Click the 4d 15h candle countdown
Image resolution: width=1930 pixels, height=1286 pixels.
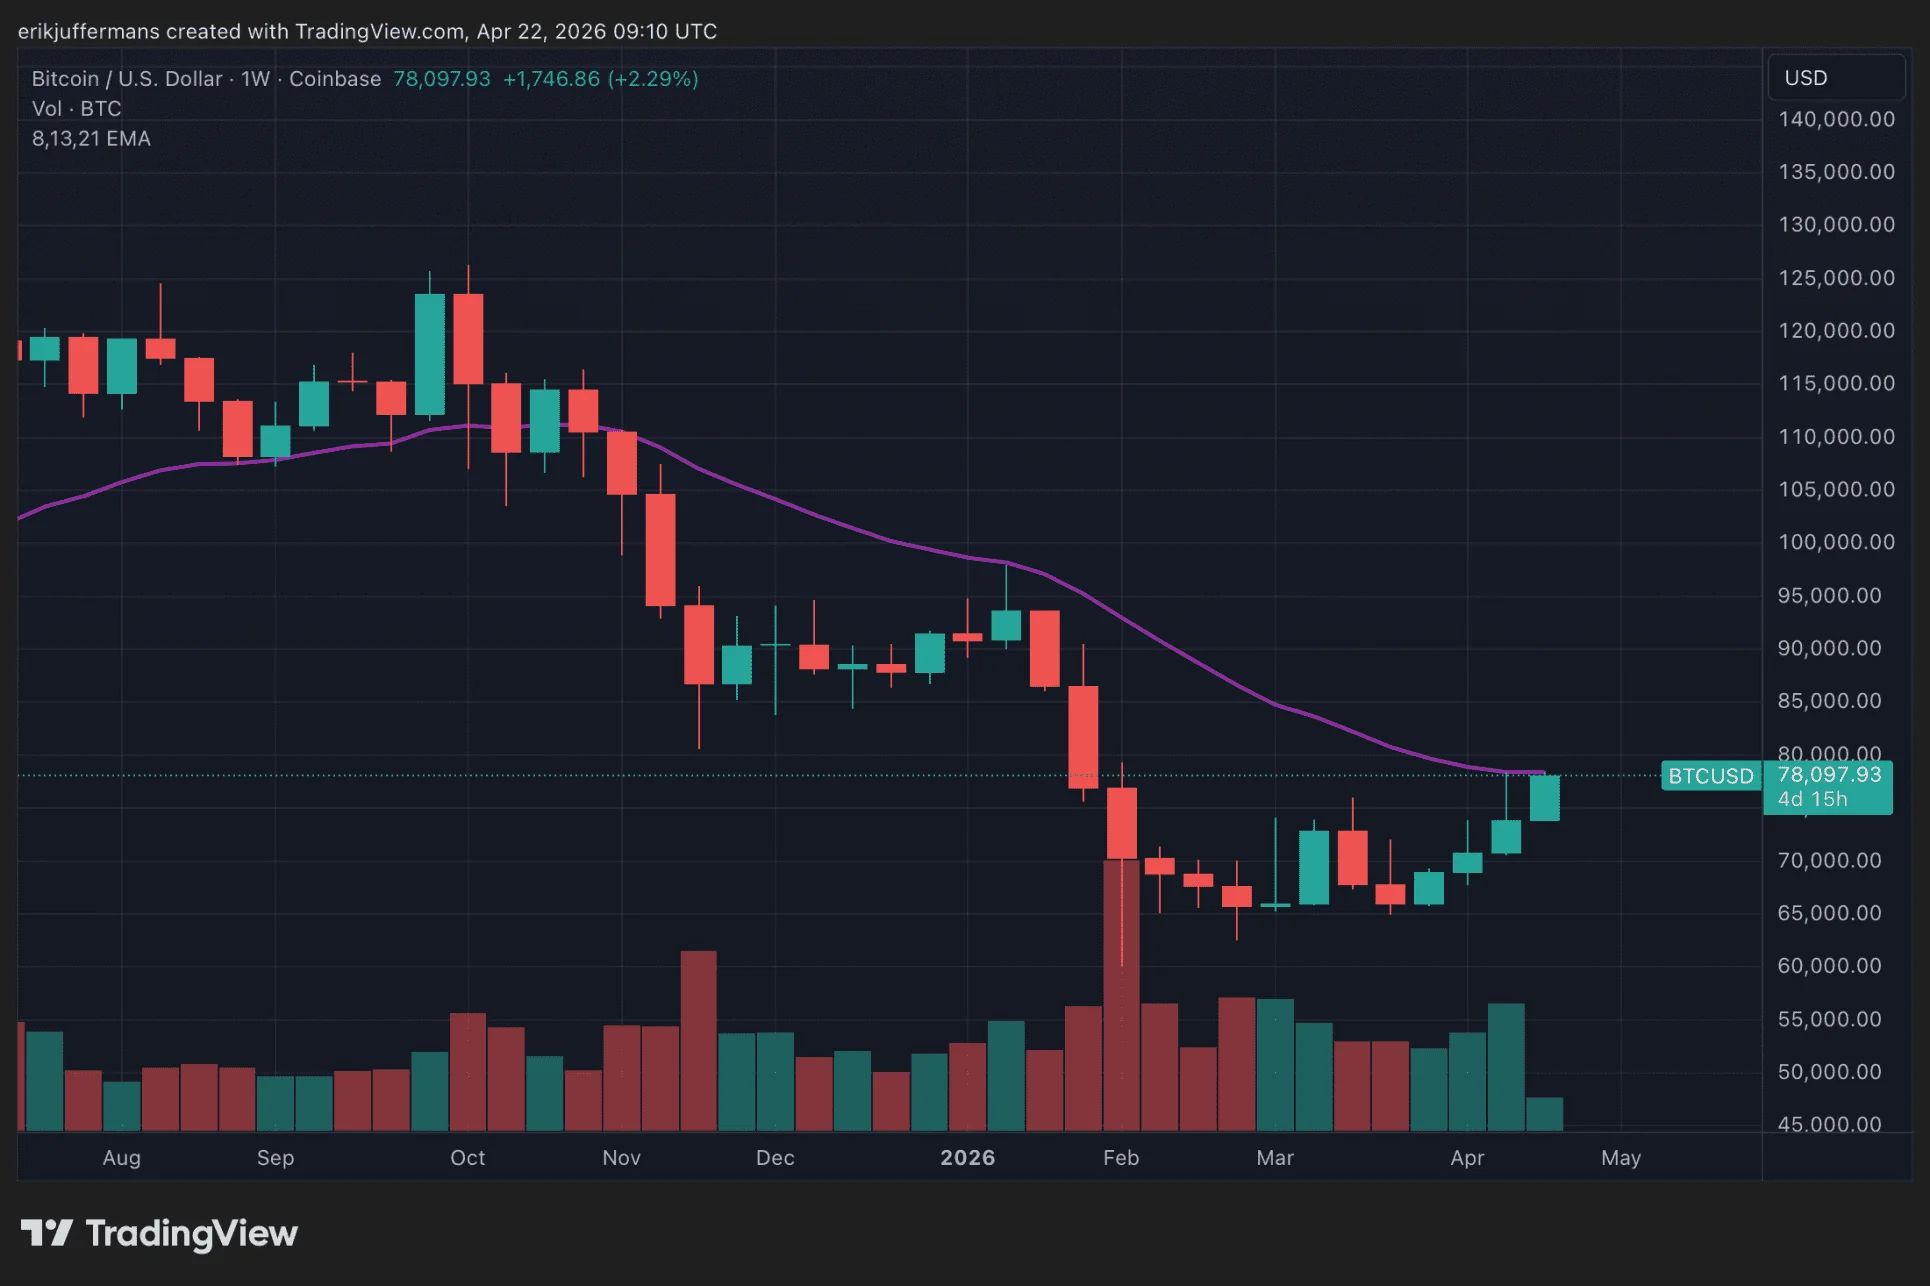click(x=1812, y=799)
